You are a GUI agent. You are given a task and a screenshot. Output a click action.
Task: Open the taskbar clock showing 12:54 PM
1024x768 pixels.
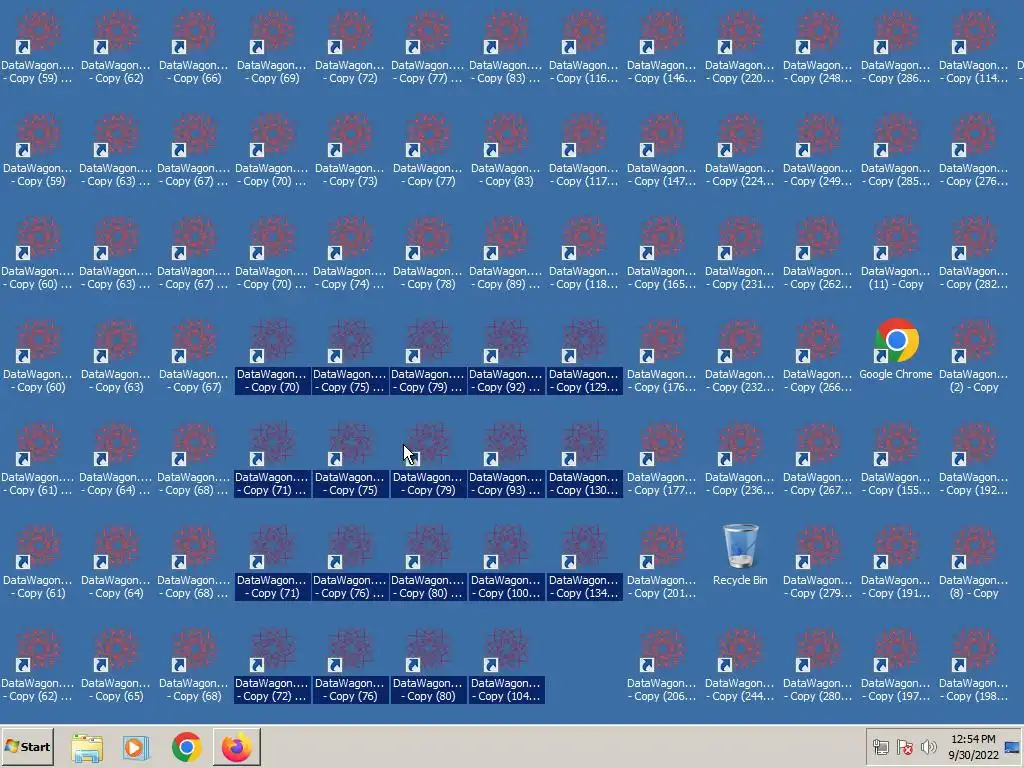point(973,747)
